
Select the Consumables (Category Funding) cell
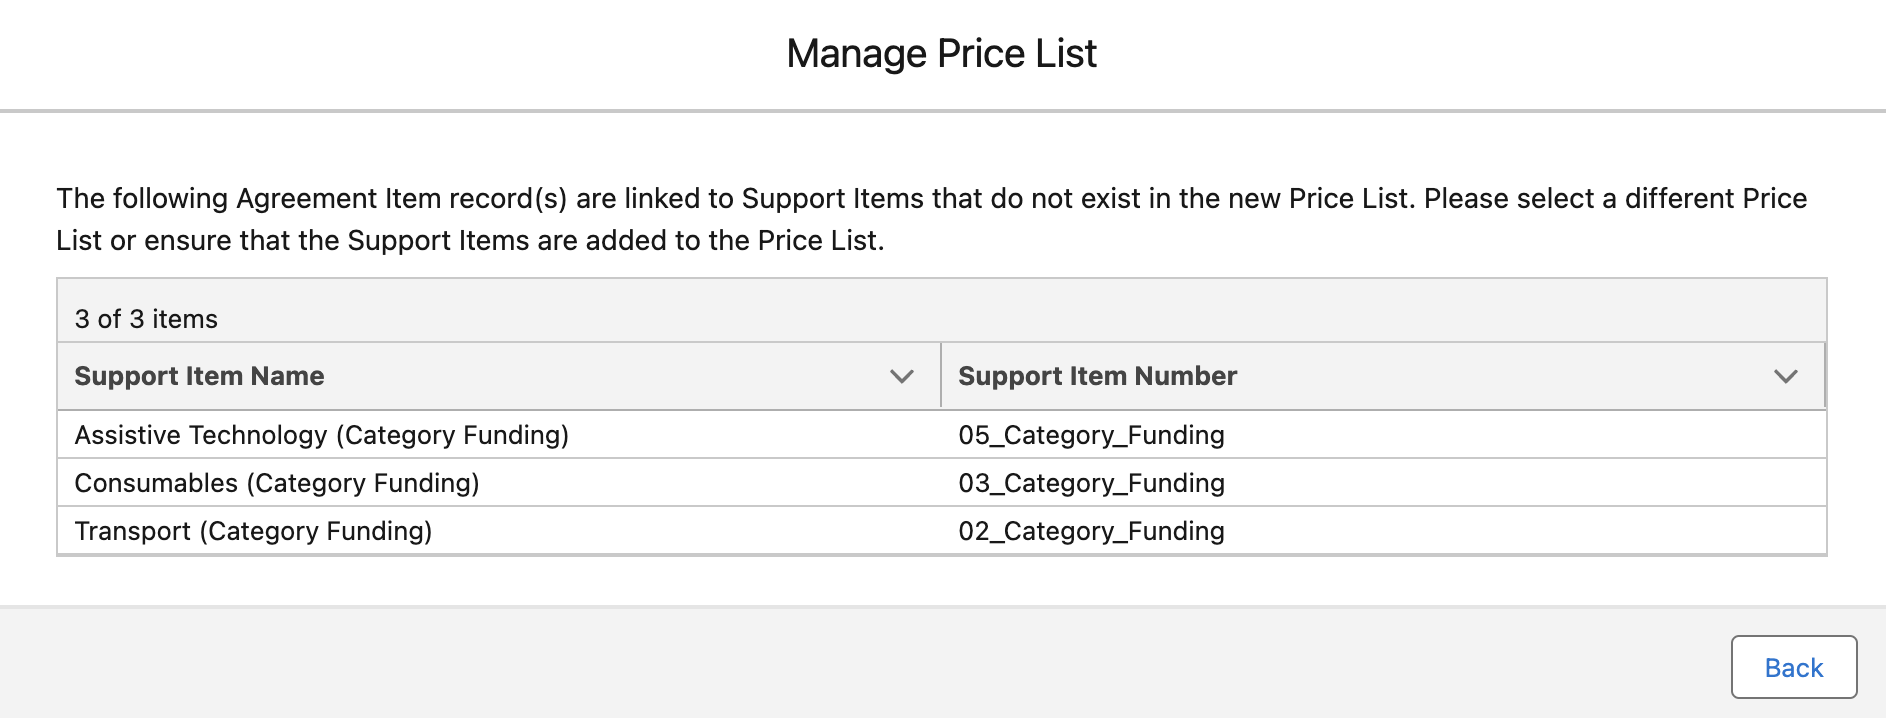[277, 483]
